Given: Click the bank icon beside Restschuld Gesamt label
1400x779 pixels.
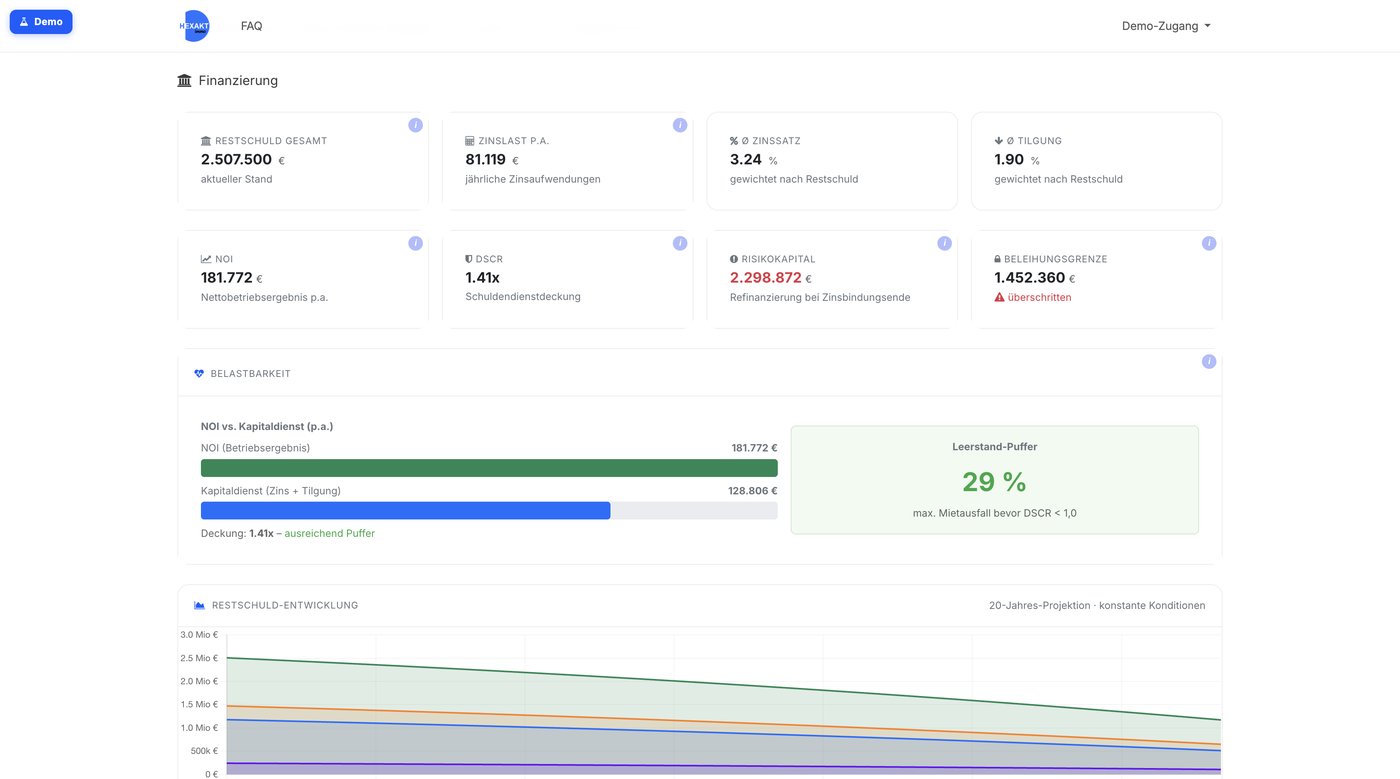Looking at the screenshot, I should point(206,141).
